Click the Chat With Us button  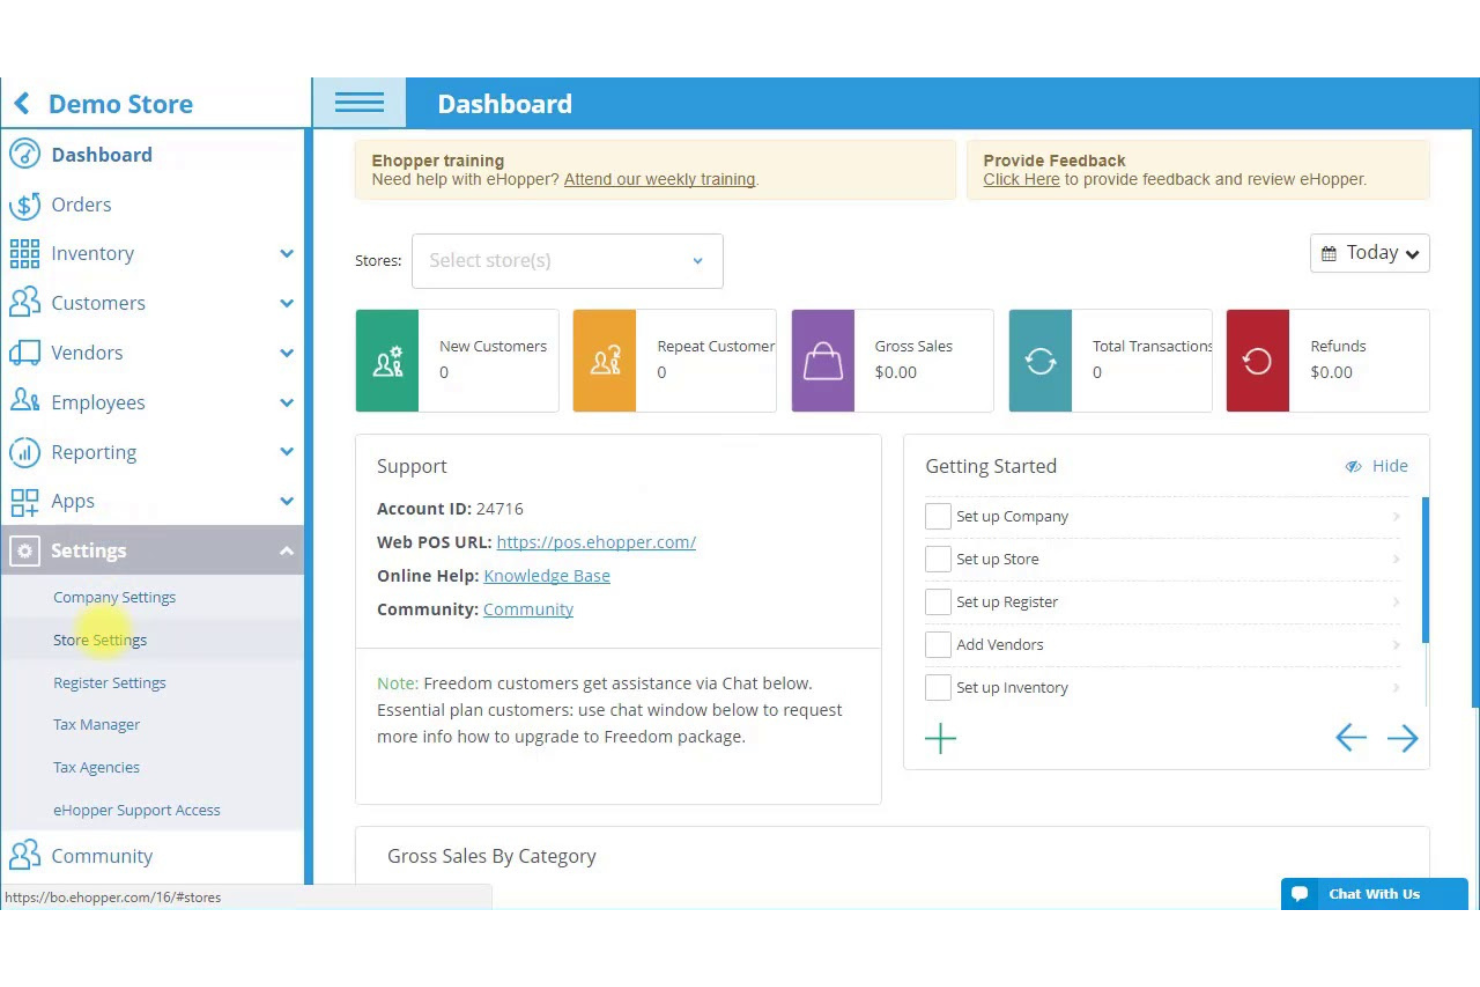click(x=1373, y=894)
